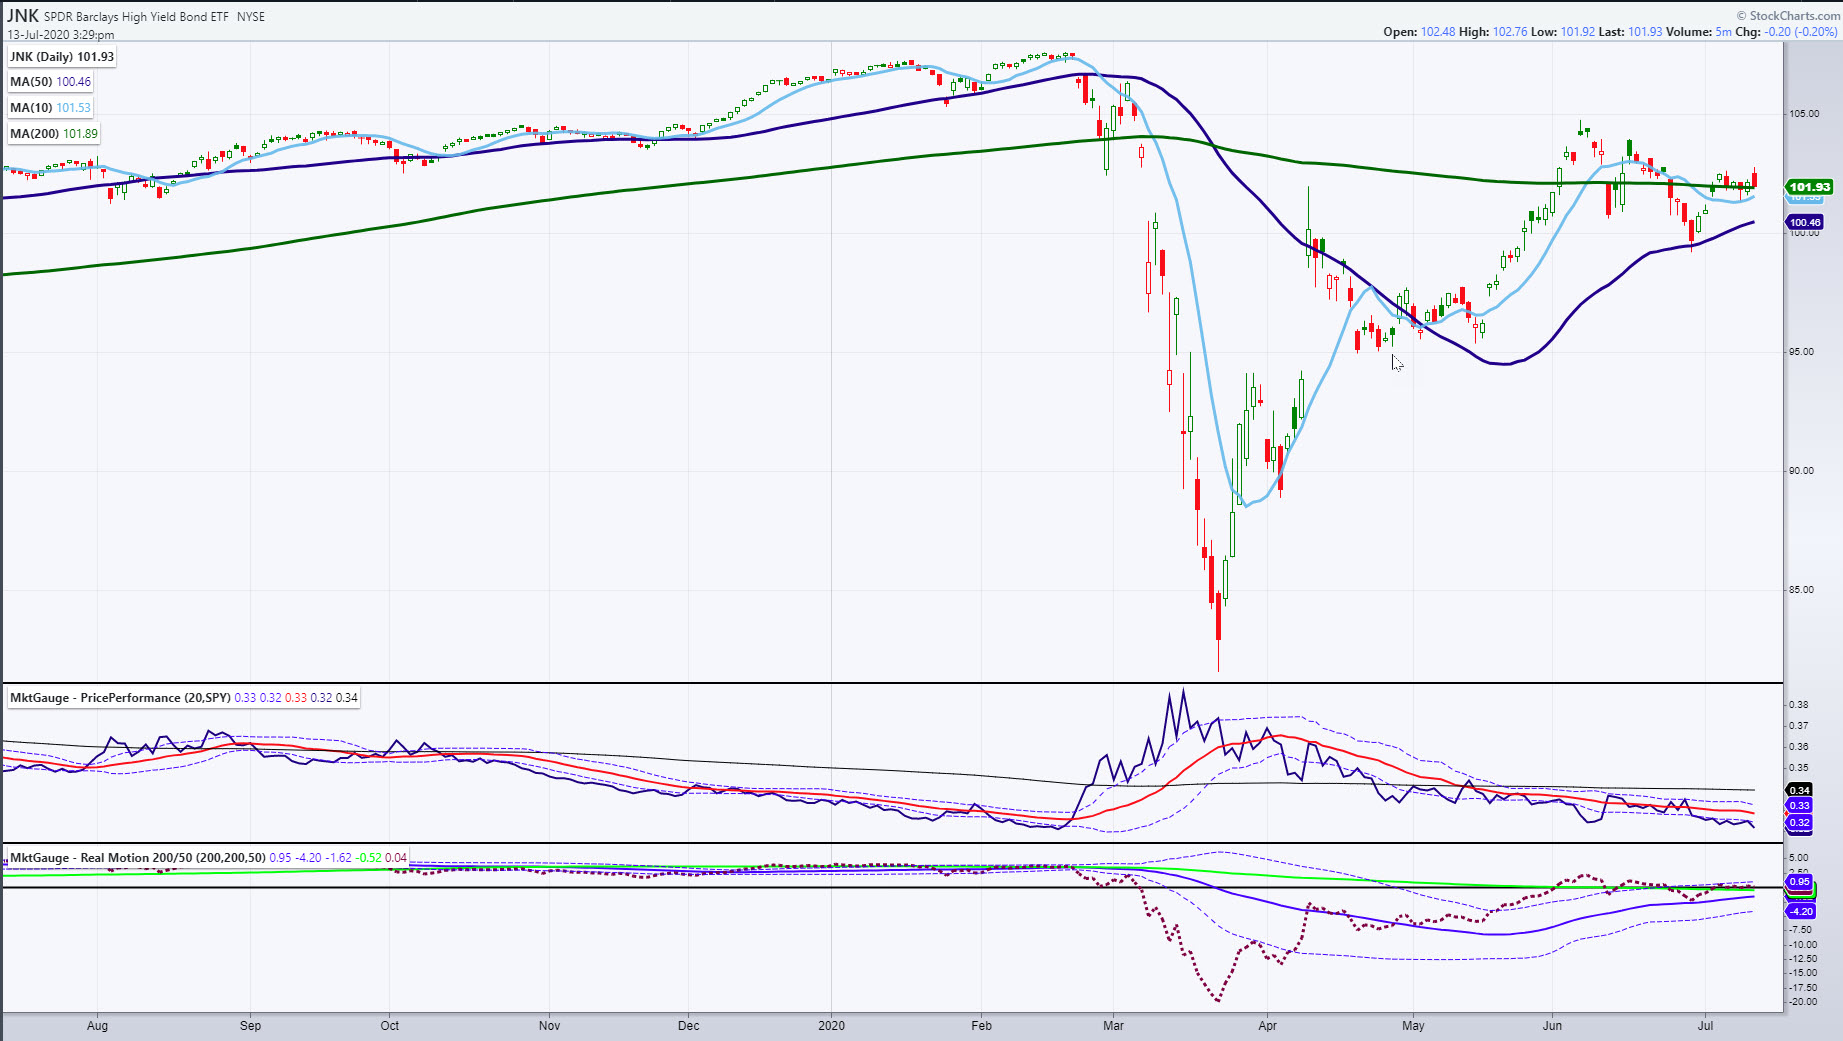Click the 2020 label on the time axis

(831, 1026)
